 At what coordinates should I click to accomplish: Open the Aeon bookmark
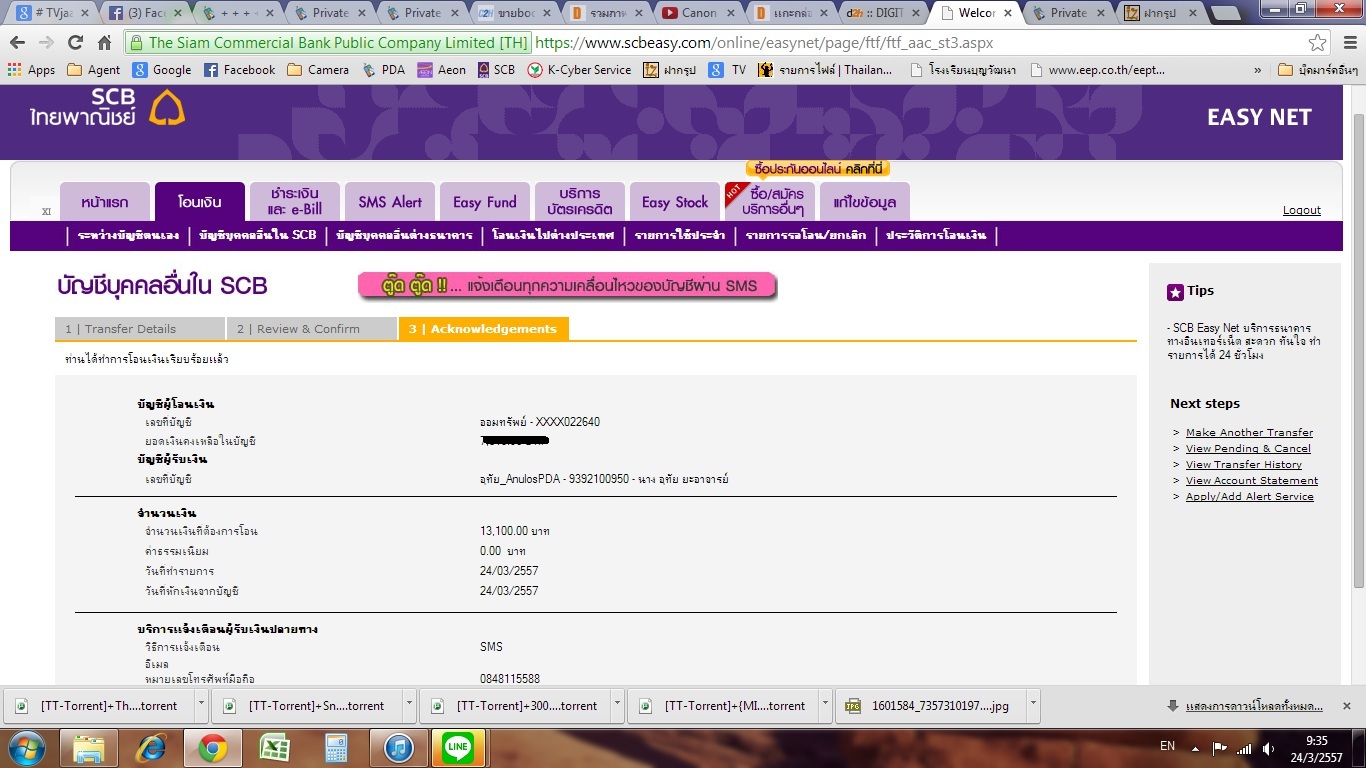pyautogui.click(x=442, y=70)
